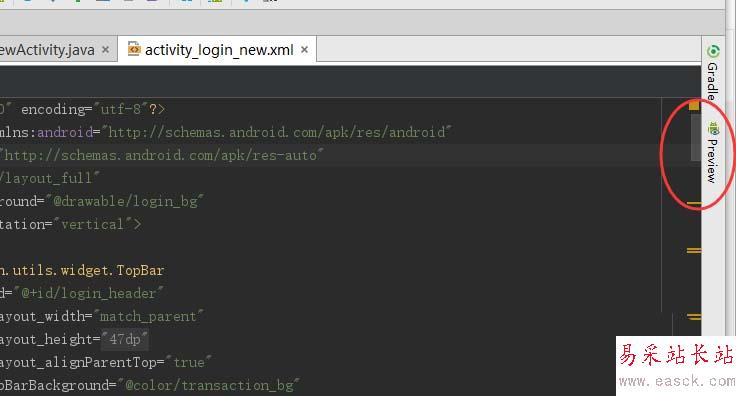Place cursor in the 47dp height value
The width and height of the screenshot is (736, 396).
coord(125,339)
